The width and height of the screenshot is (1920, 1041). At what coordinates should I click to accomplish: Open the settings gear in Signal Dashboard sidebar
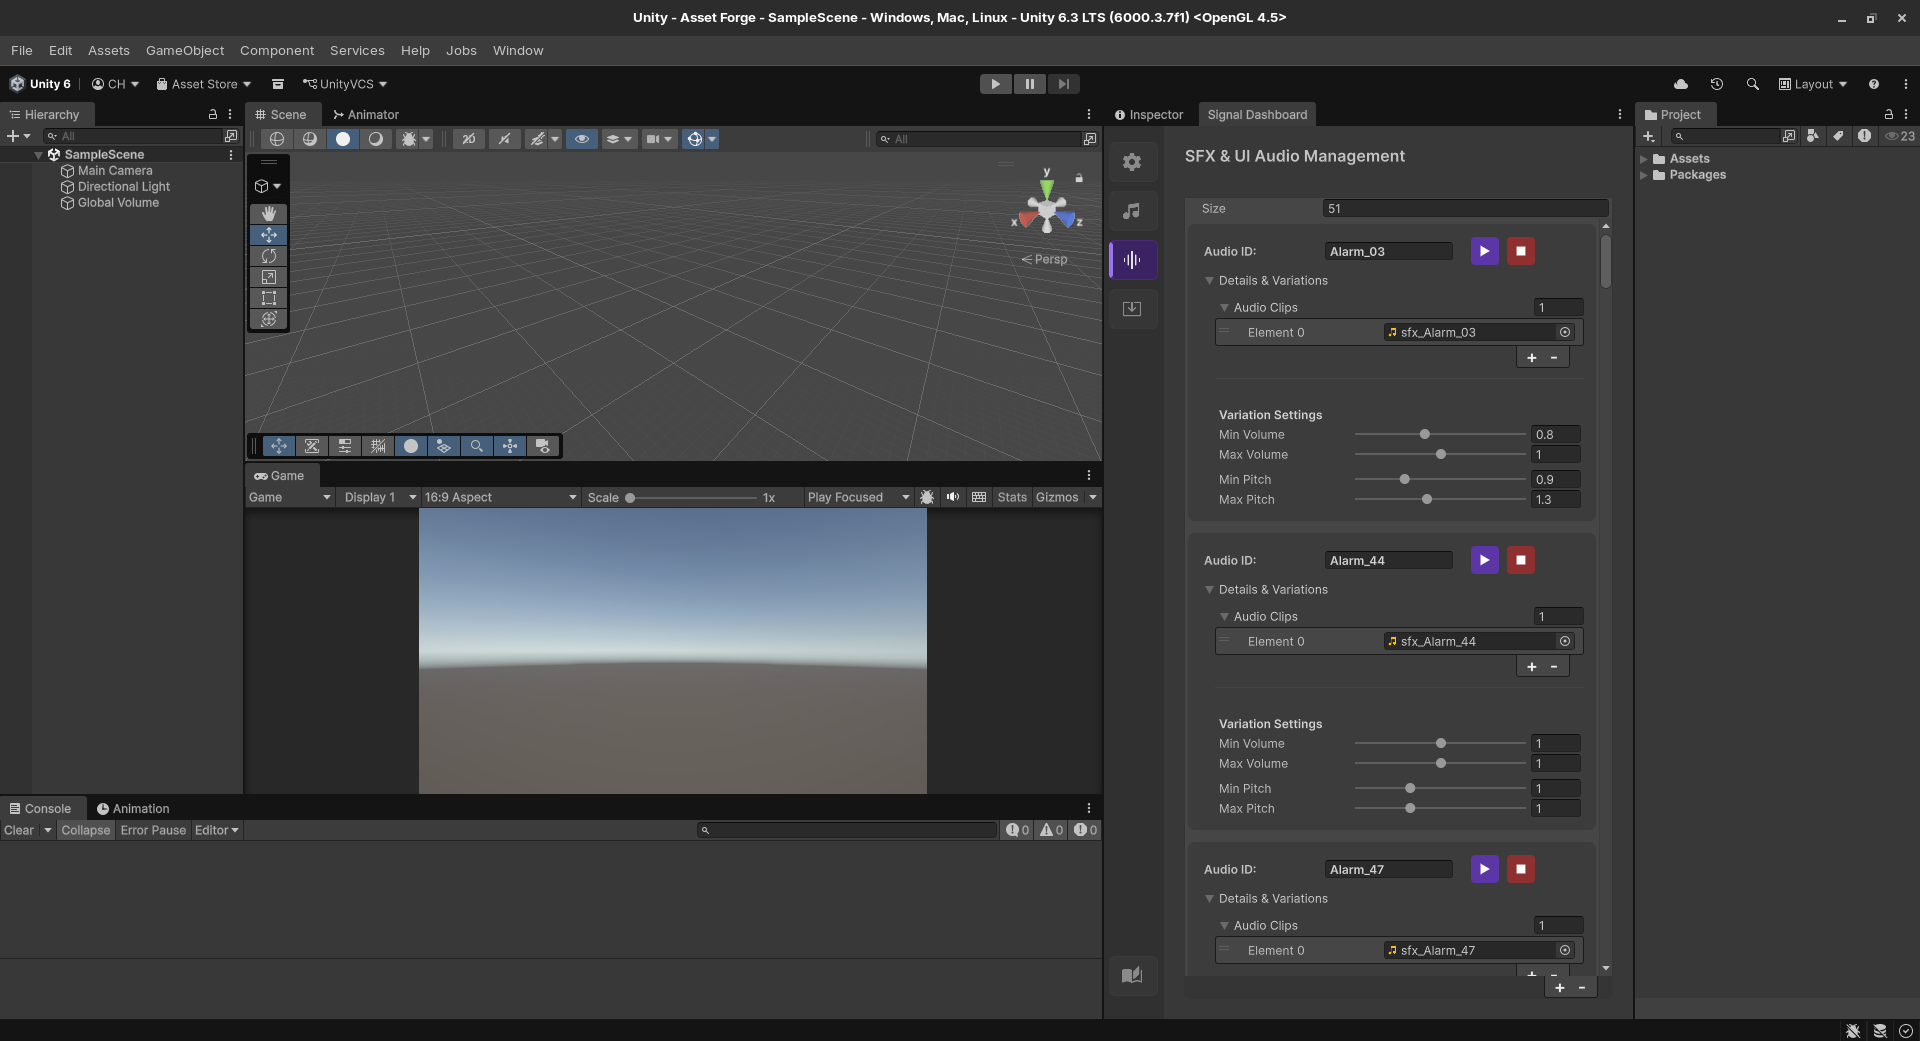tap(1132, 162)
